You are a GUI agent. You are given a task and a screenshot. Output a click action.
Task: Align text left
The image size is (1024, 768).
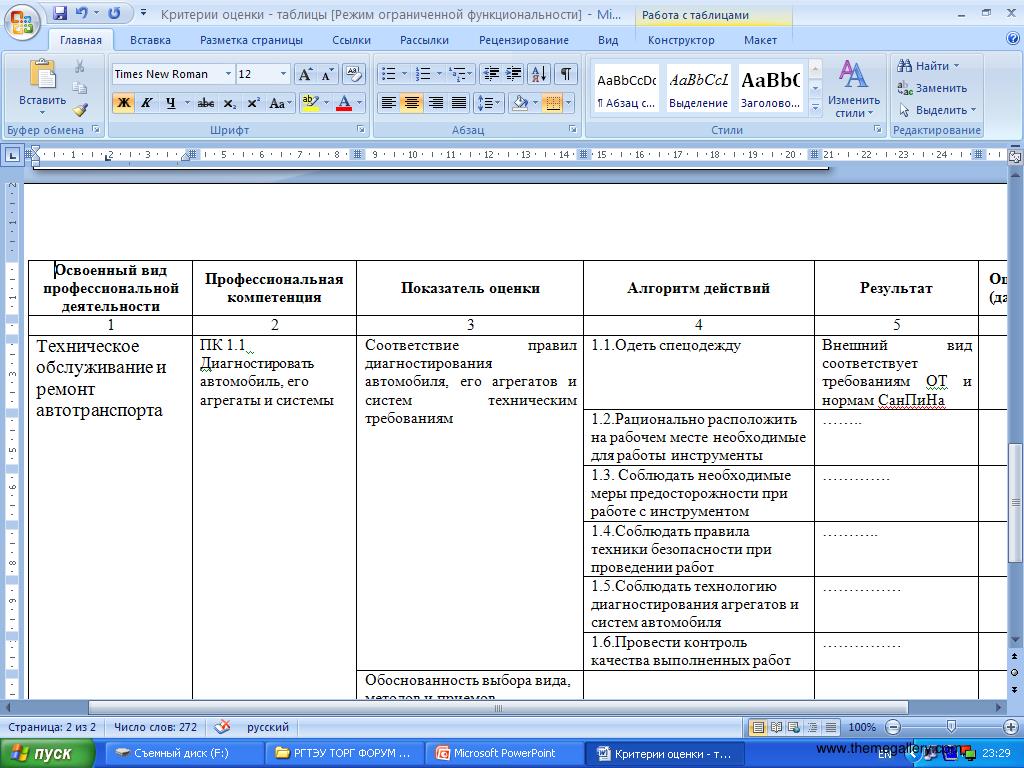tap(389, 103)
